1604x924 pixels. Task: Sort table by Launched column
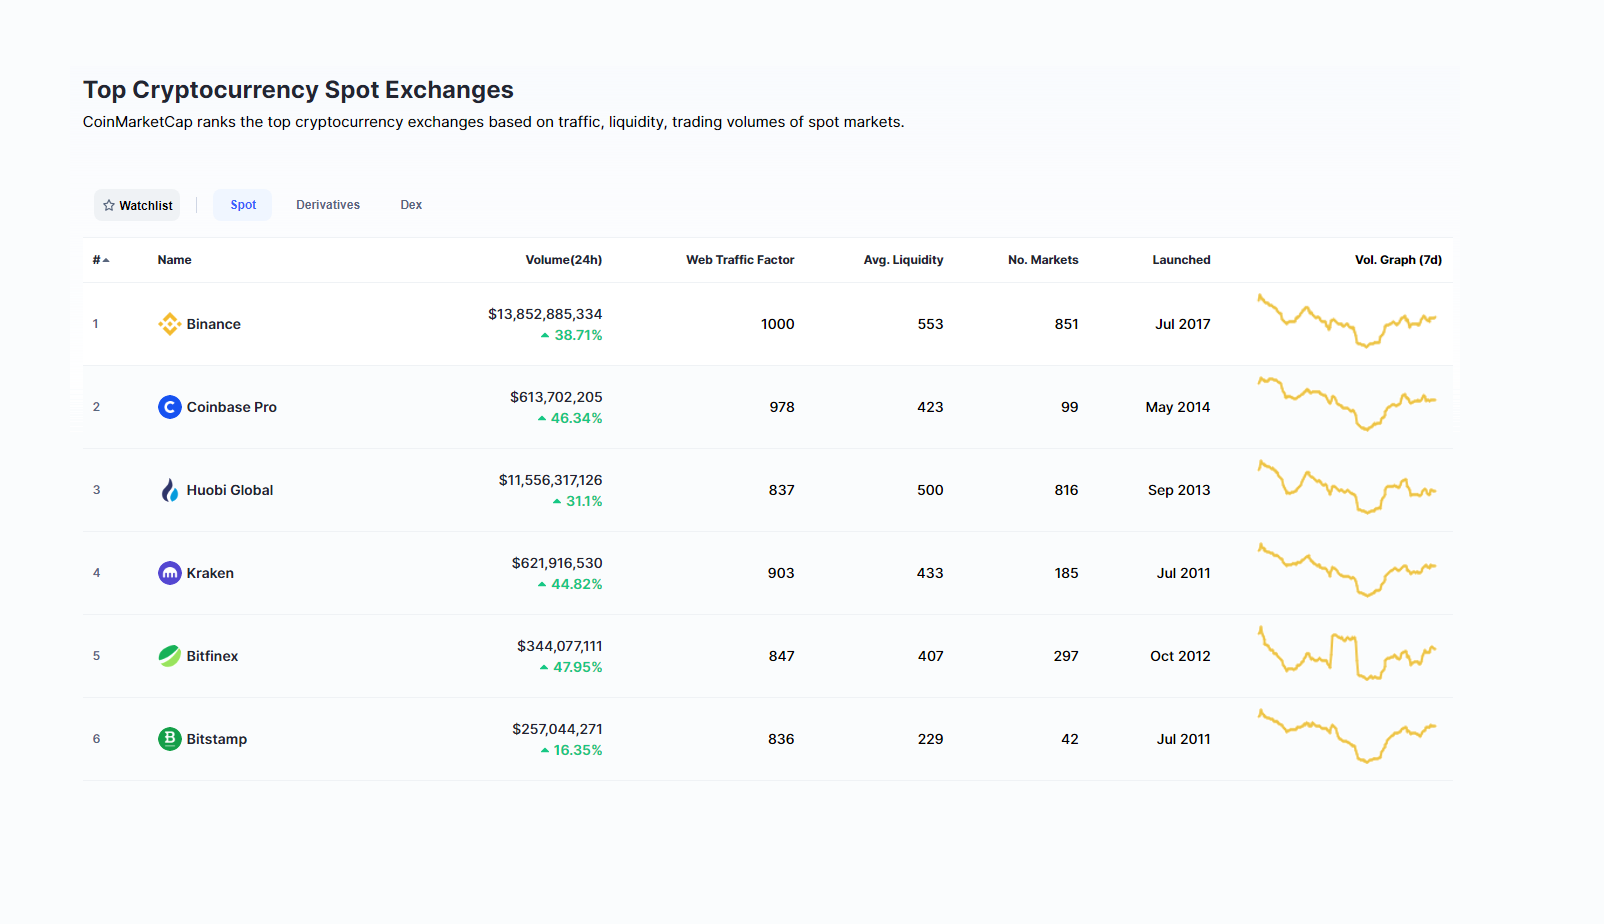[1181, 260]
